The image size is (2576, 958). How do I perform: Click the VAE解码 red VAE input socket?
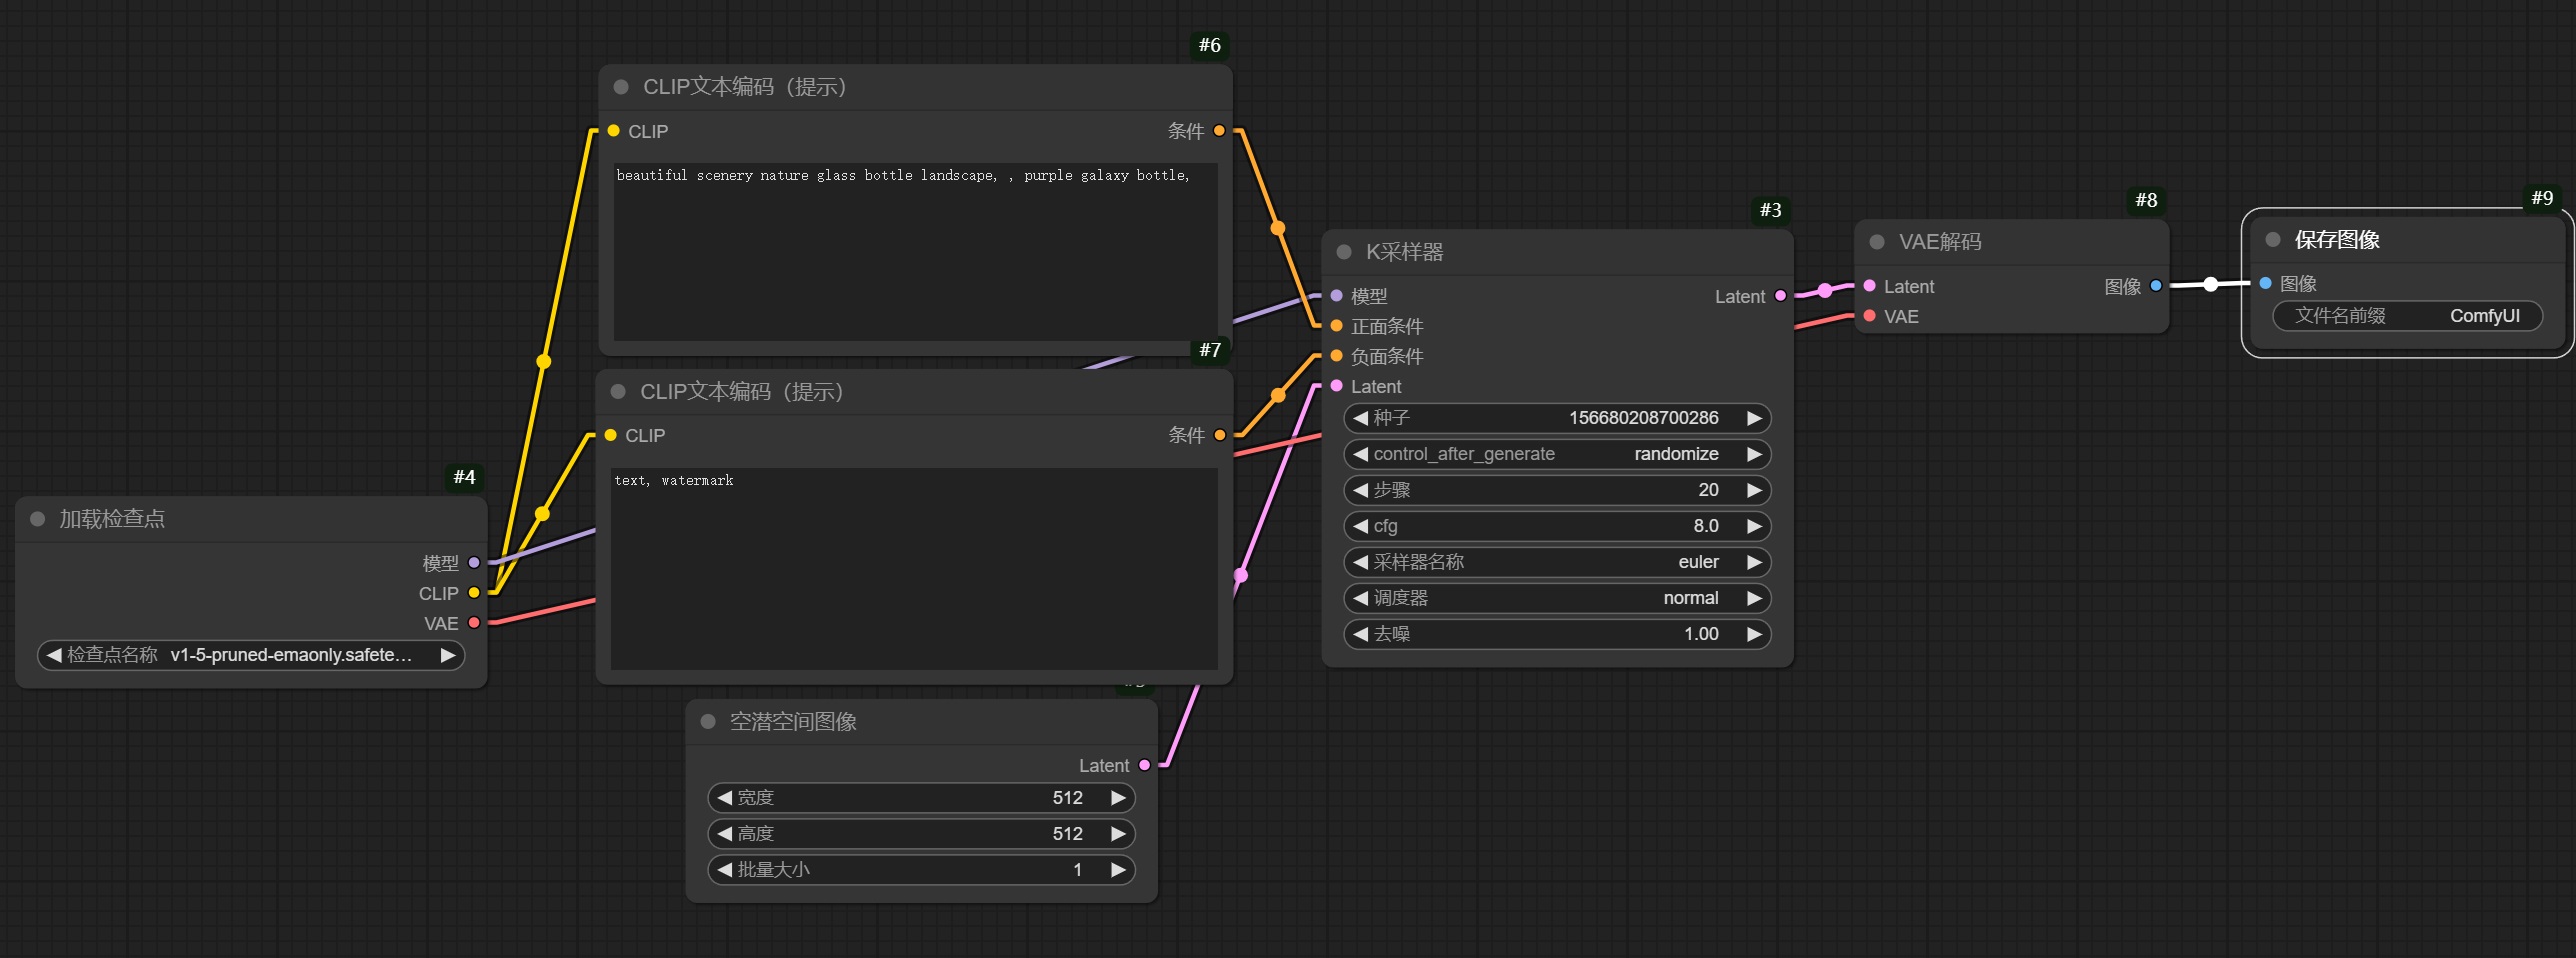[1869, 316]
